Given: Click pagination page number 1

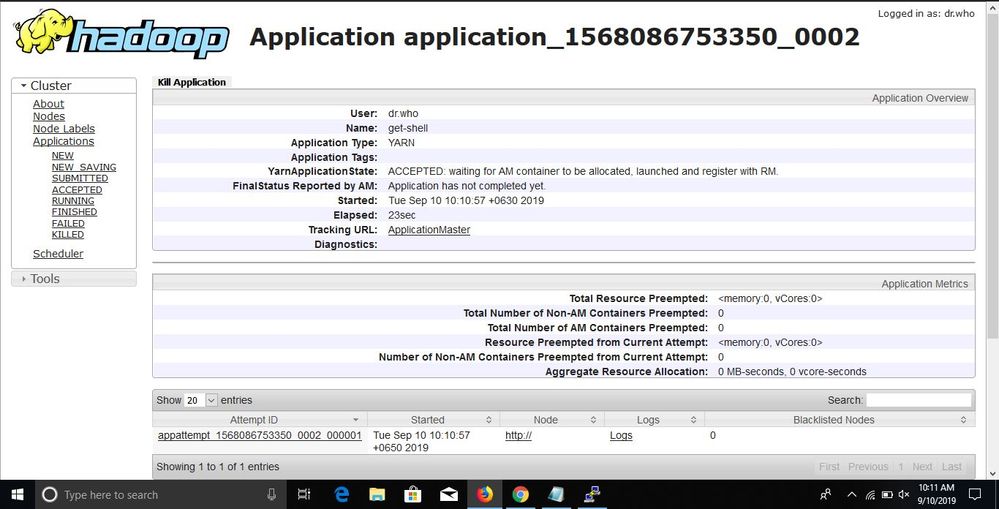Looking at the screenshot, I should pyautogui.click(x=901, y=467).
